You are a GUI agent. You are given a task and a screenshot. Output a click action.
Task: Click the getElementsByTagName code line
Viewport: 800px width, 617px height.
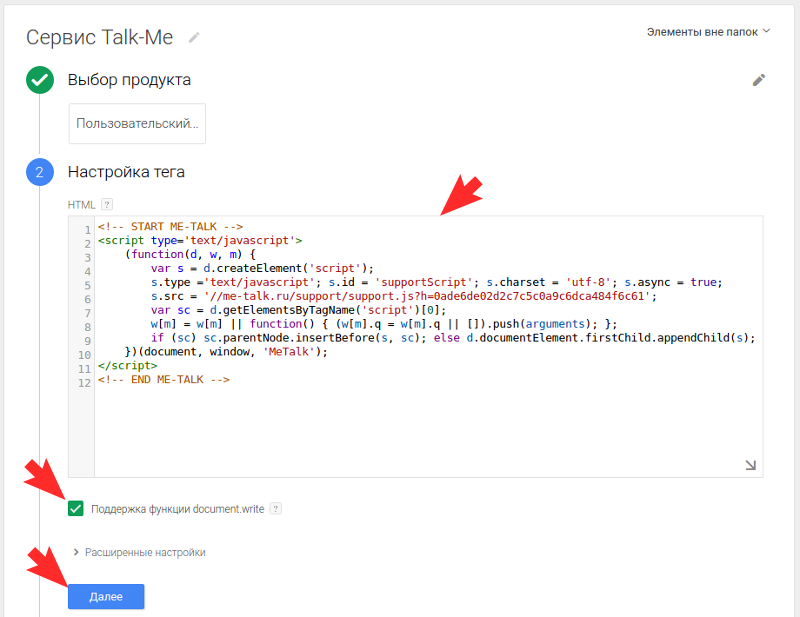coord(298,310)
